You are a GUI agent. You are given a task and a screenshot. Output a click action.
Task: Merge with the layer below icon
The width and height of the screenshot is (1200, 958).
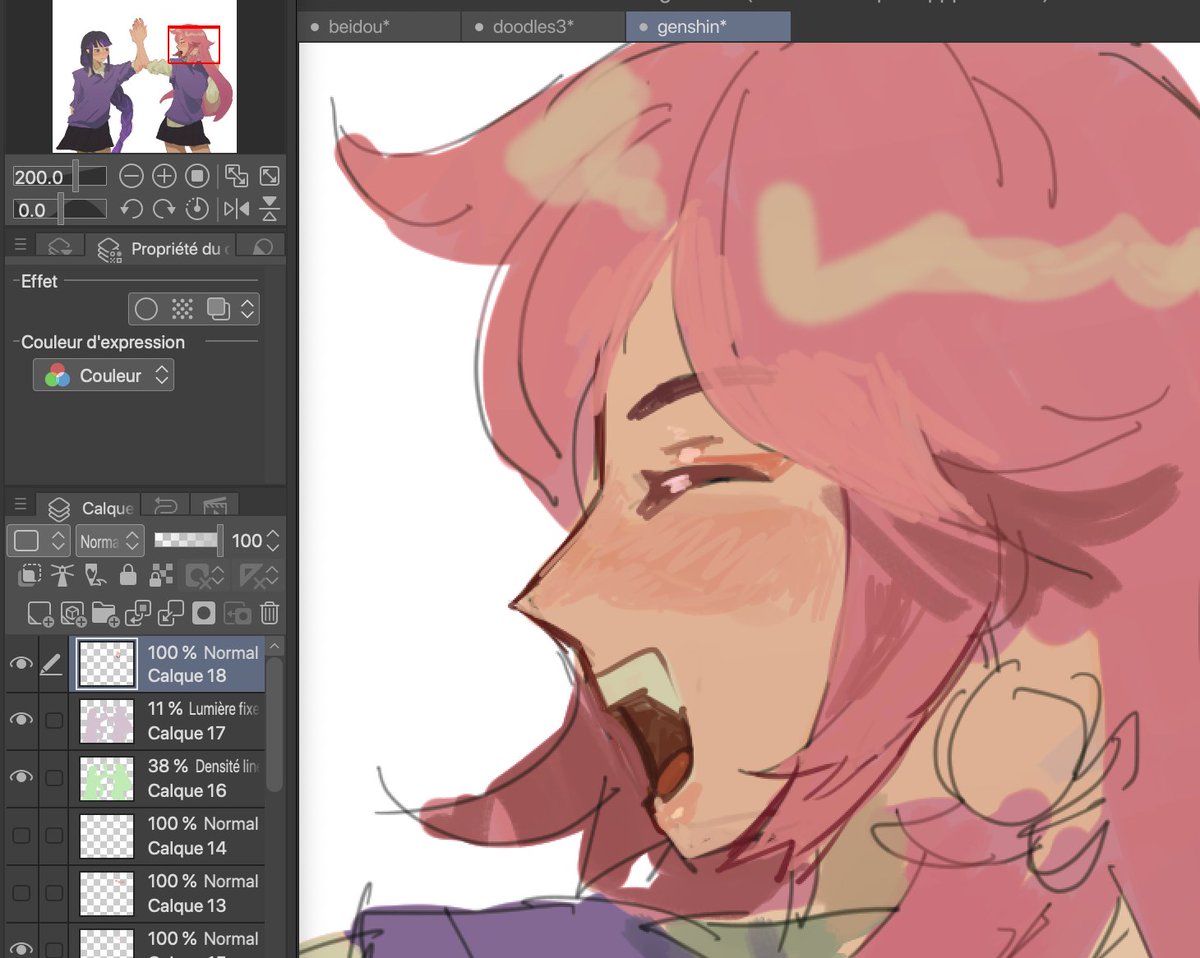pyautogui.click(x=171, y=612)
